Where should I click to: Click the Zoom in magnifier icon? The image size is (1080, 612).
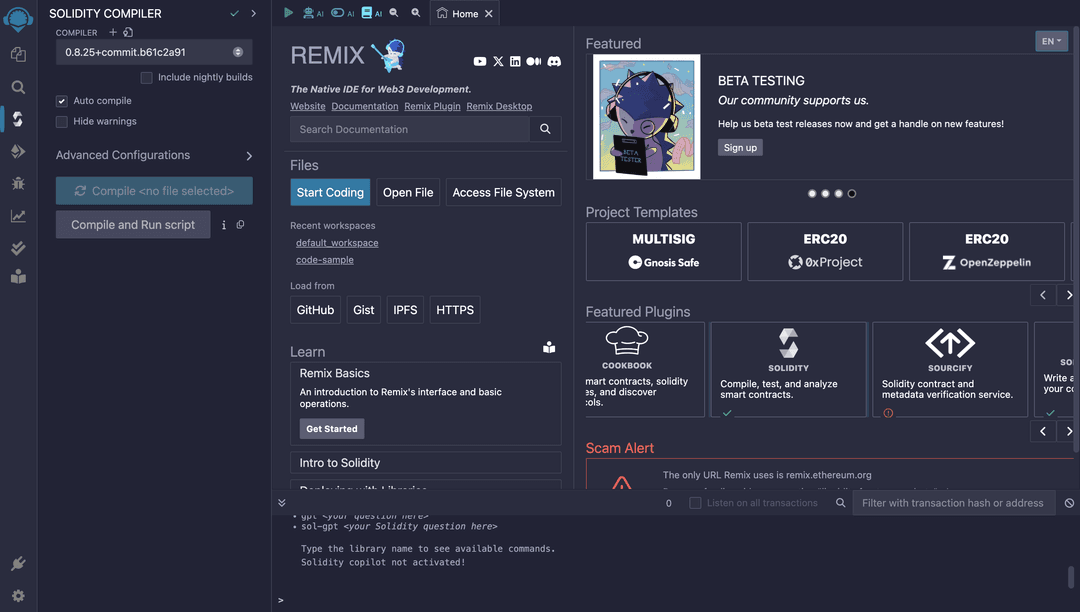point(416,12)
